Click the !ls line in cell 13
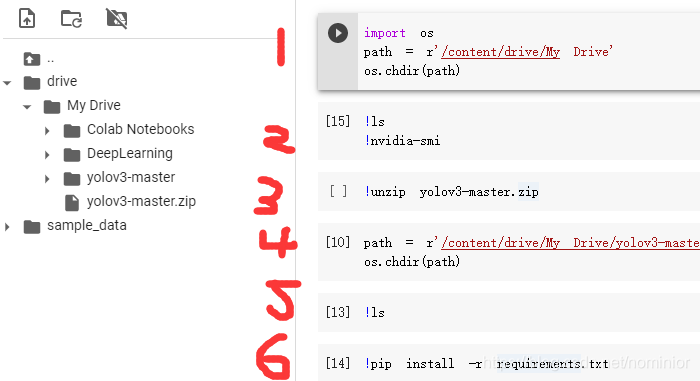This screenshot has height=381, width=700. pyautogui.click(x=375, y=313)
